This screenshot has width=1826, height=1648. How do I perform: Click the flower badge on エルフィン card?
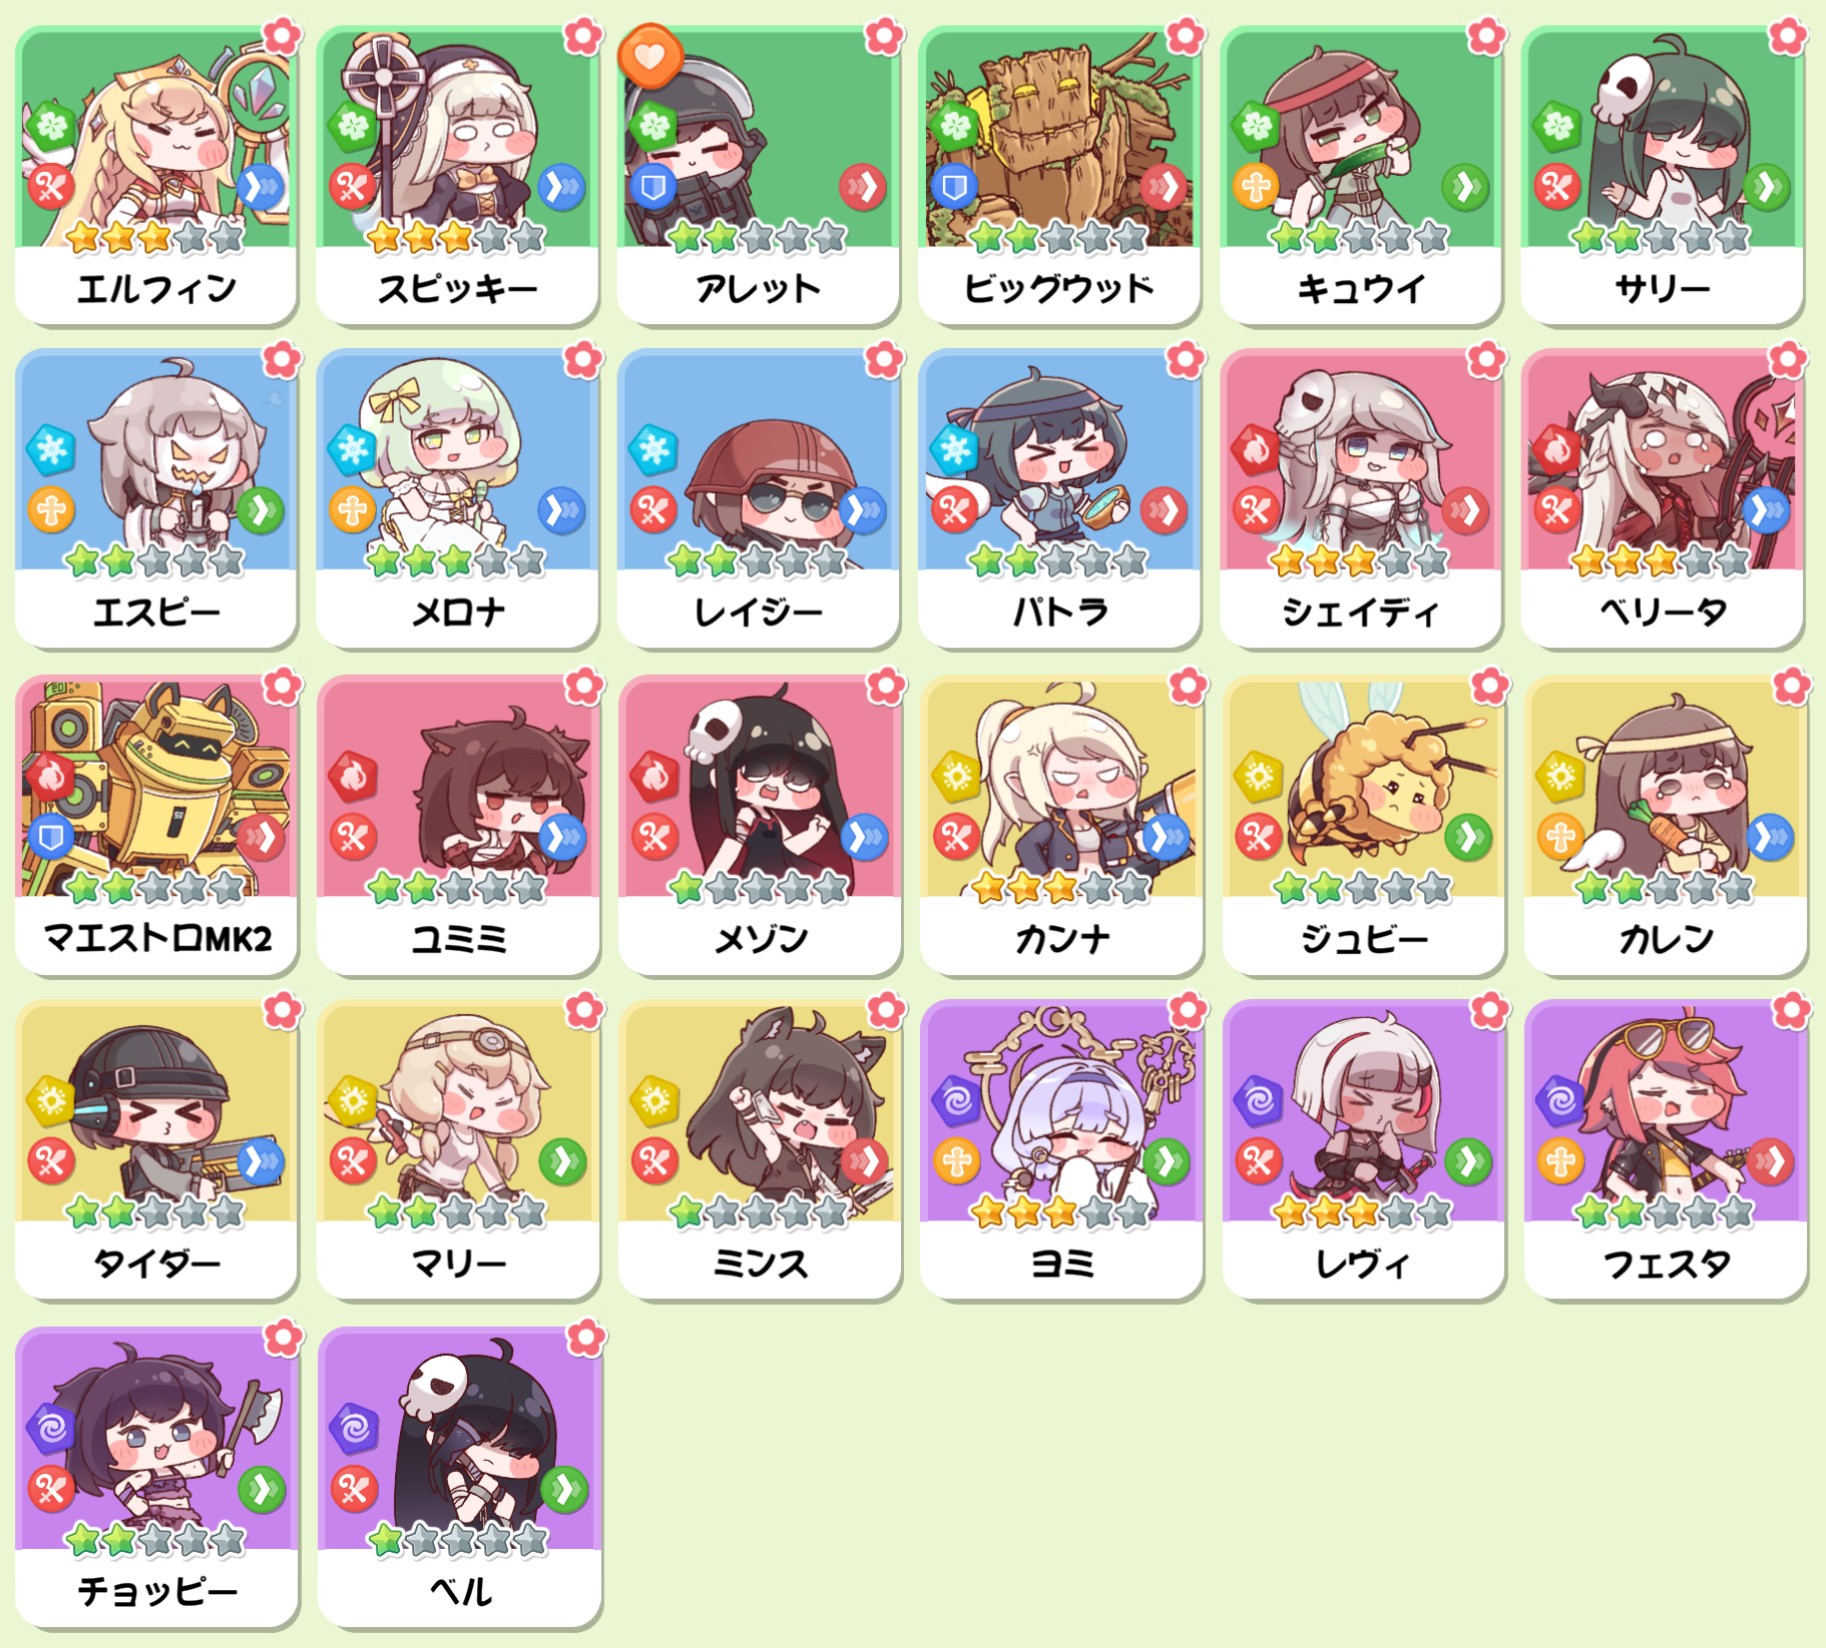pyautogui.click(x=282, y=36)
